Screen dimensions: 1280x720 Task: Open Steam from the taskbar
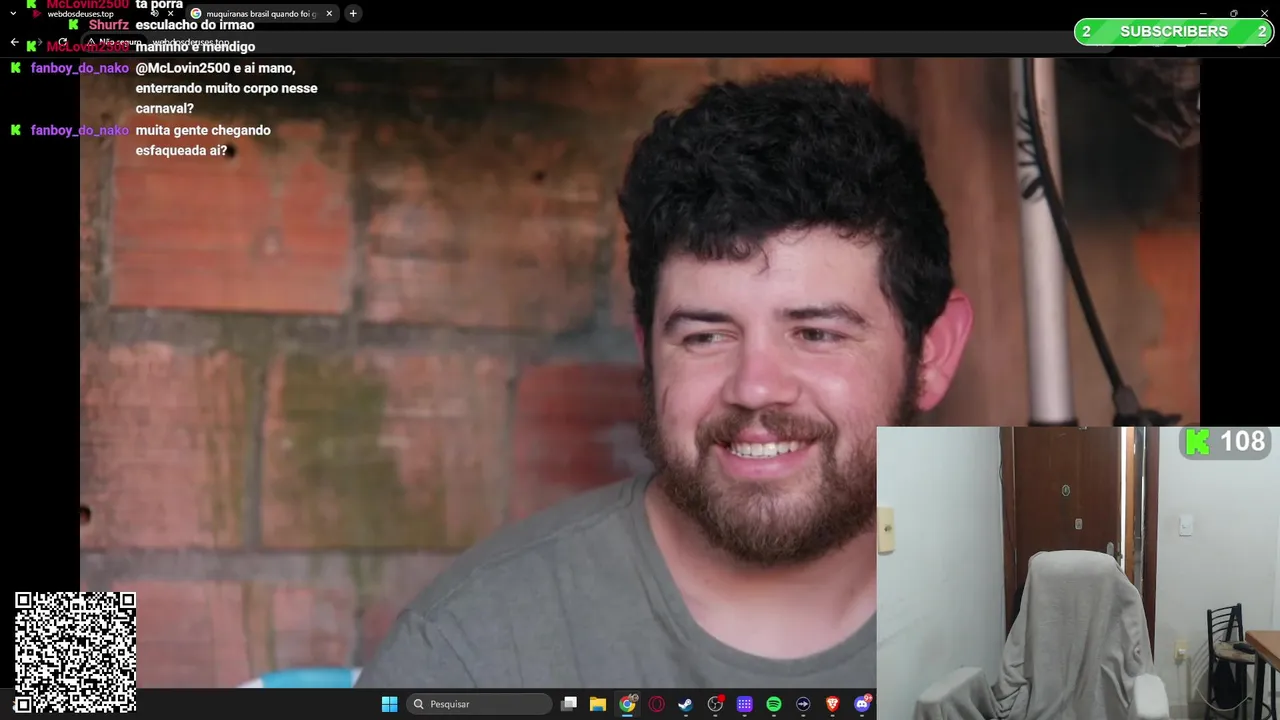[686, 704]
